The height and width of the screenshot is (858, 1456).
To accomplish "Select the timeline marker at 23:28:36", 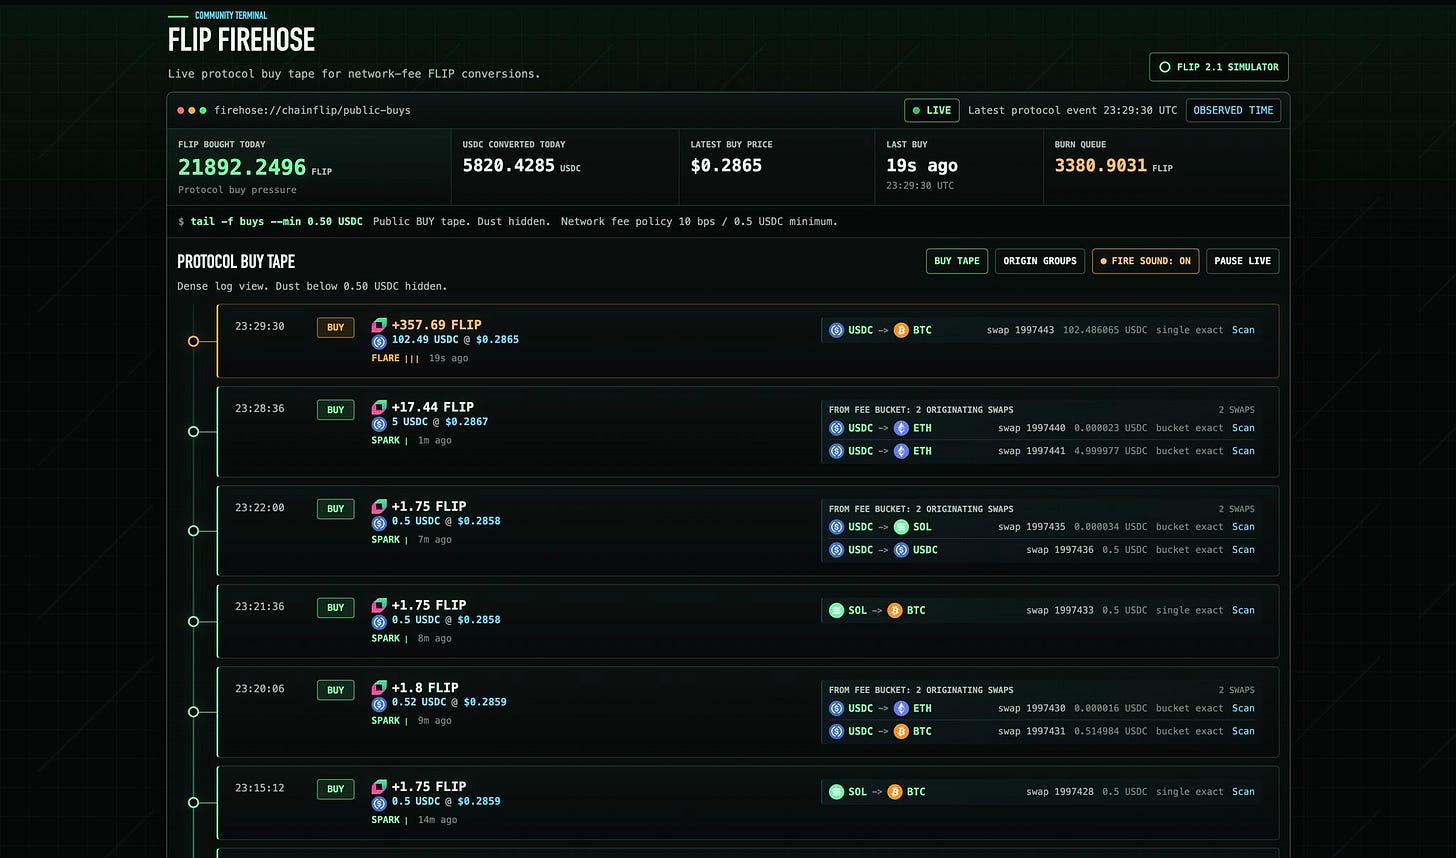I will [x=193, y=432].
